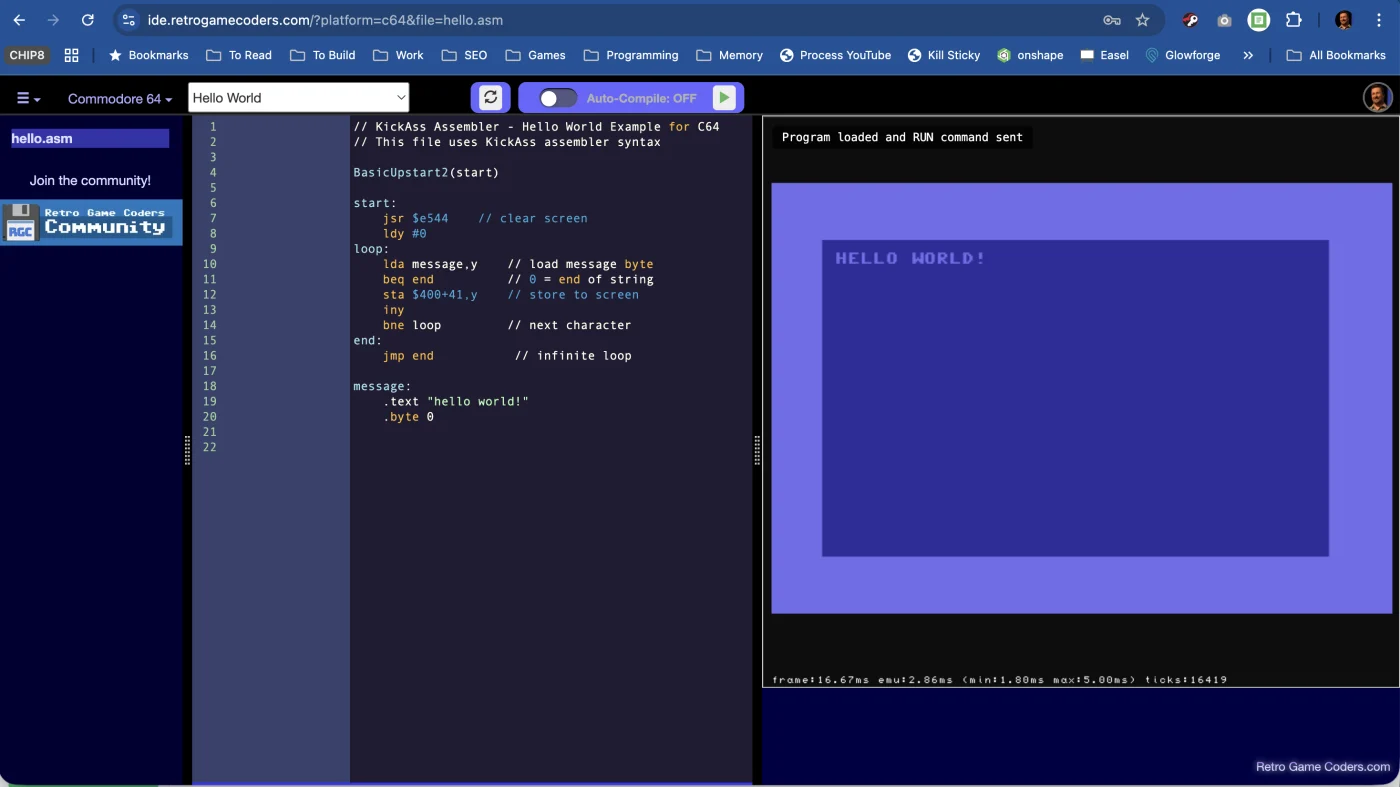Viewport: 1400px width, 787px height.
Task: Click the camera screenshot extension icon
Action: tap(1224, 20)
